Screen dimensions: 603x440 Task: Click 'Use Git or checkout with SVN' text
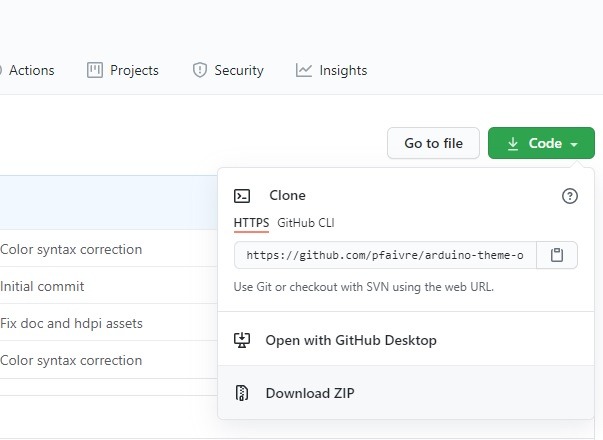point(364,287)
